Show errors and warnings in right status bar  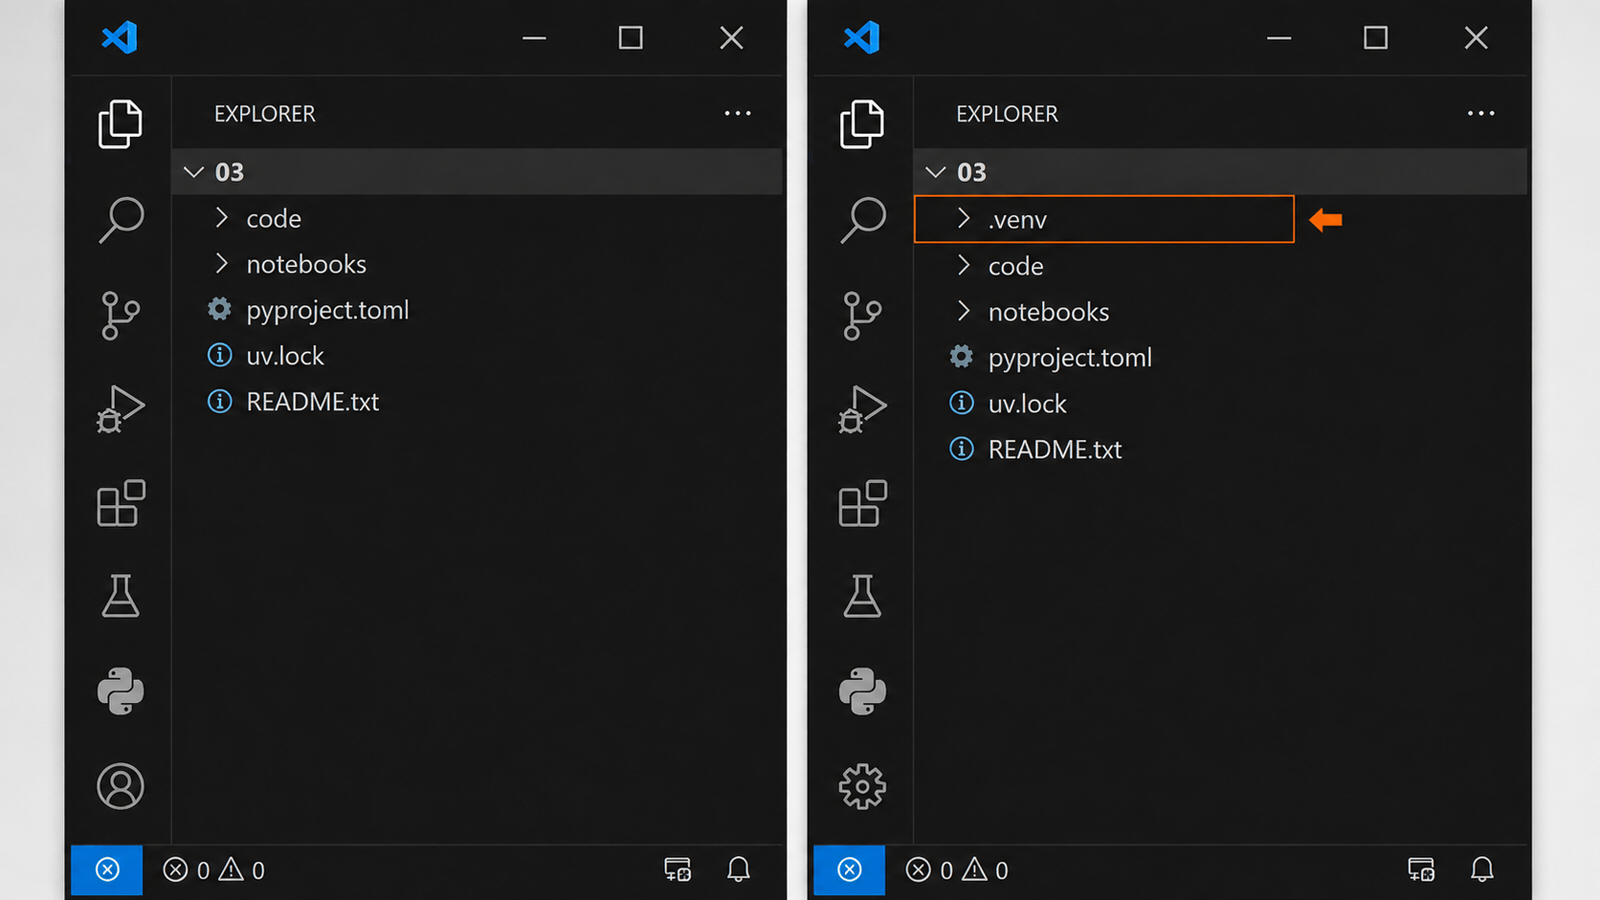[957, 870]
